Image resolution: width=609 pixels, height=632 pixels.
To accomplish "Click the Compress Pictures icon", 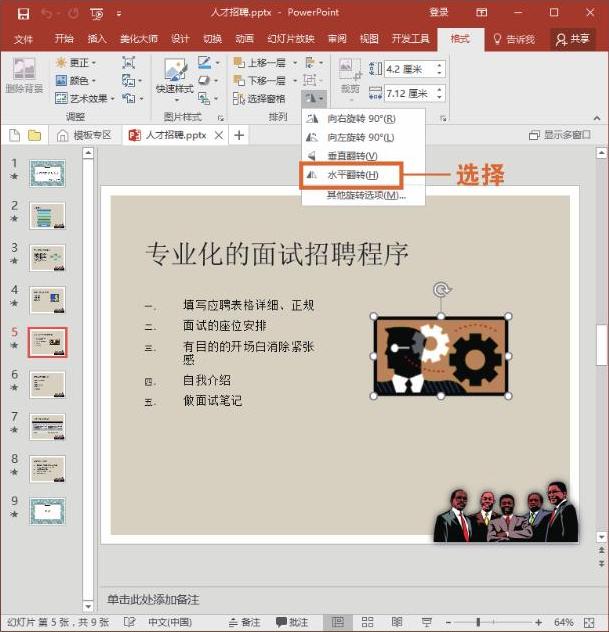I will tap(128, 63).
